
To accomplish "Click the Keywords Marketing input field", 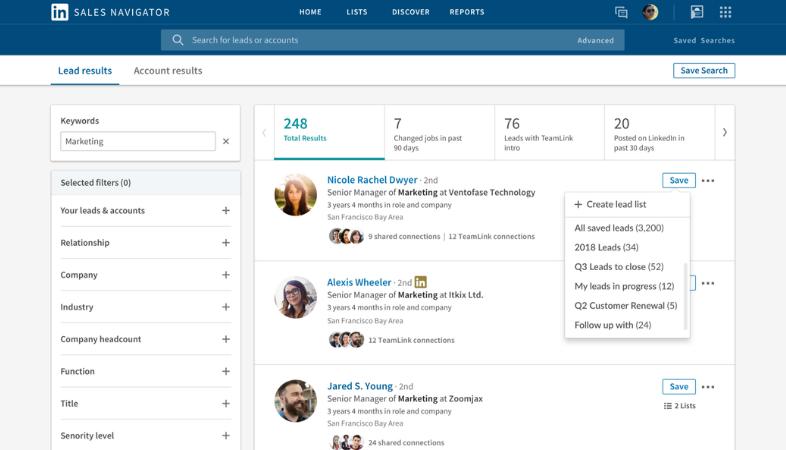I will click(x=138, y=141).
